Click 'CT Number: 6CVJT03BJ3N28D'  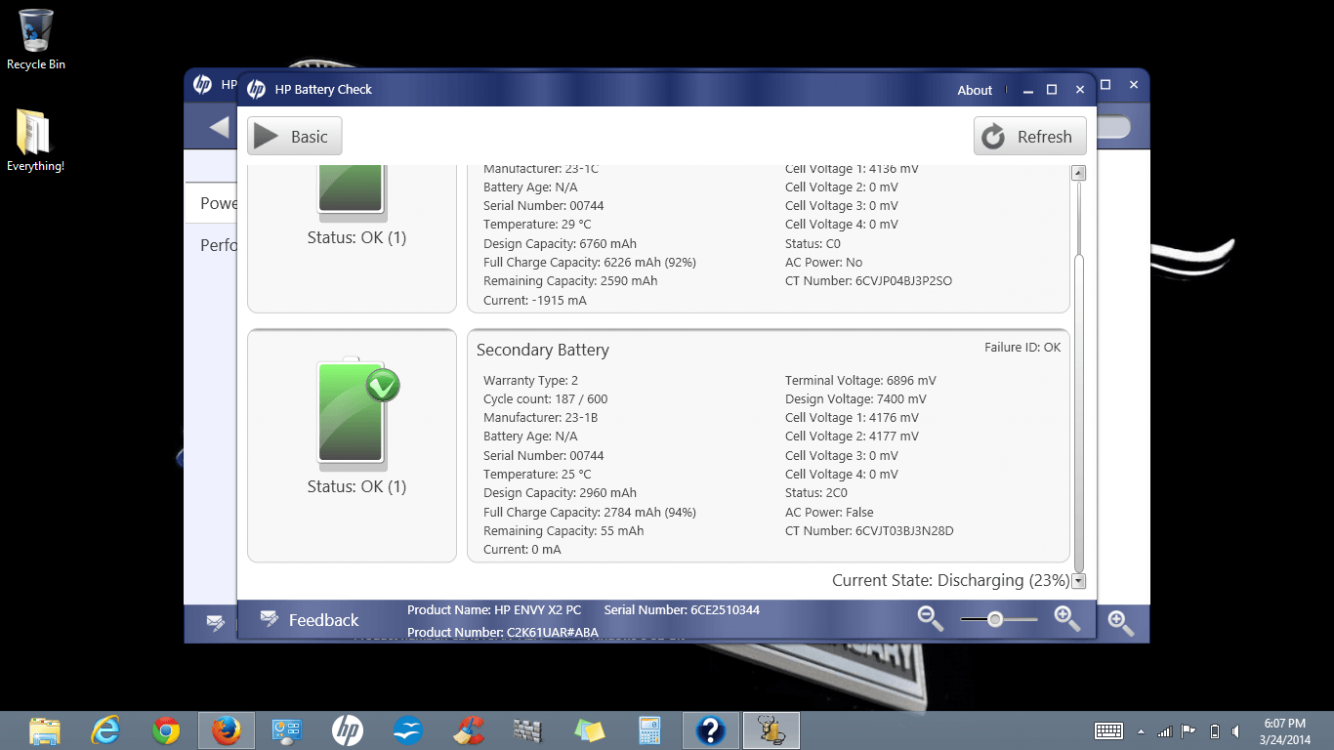pos(869,531)
